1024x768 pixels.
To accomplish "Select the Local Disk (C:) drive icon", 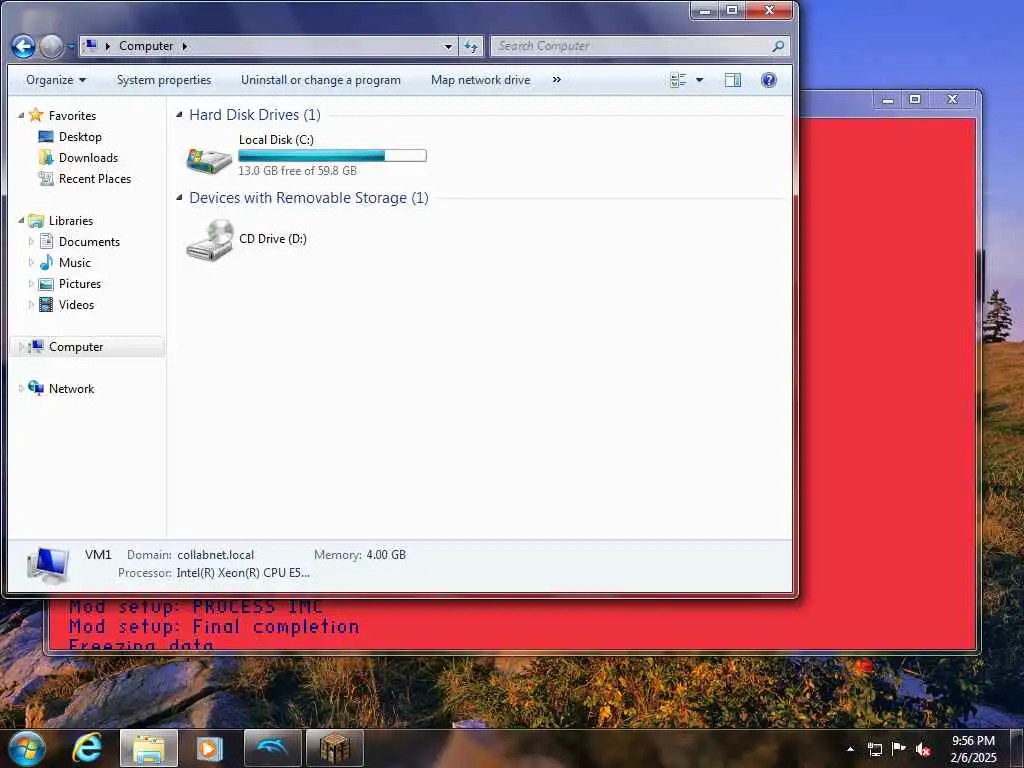I will point(209,159).
